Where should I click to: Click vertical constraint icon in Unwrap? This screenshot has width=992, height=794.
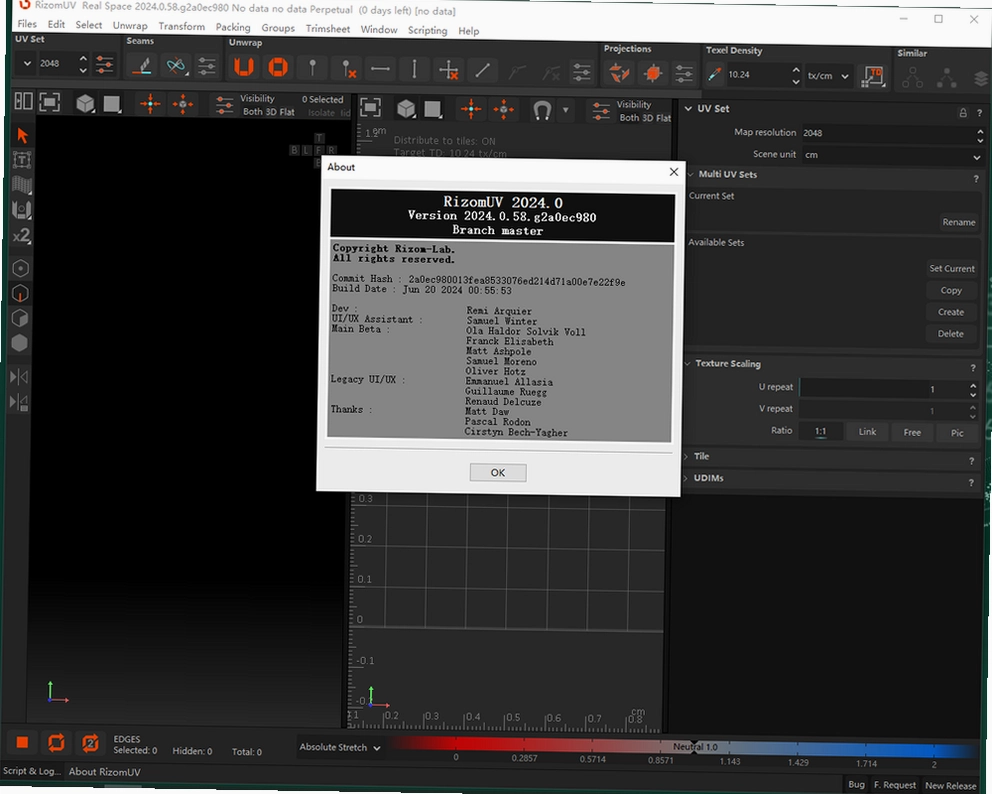[414, 69]
